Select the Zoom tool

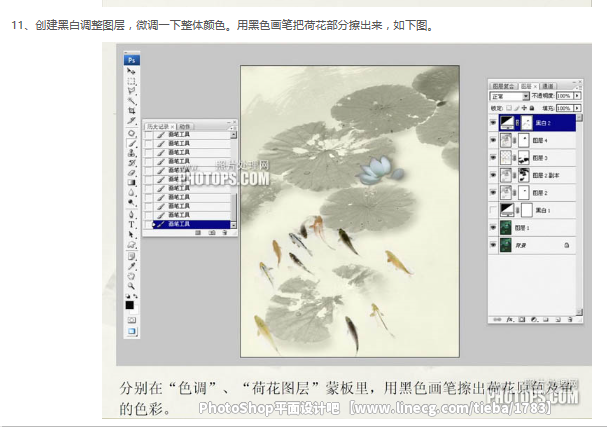point(131,286)
